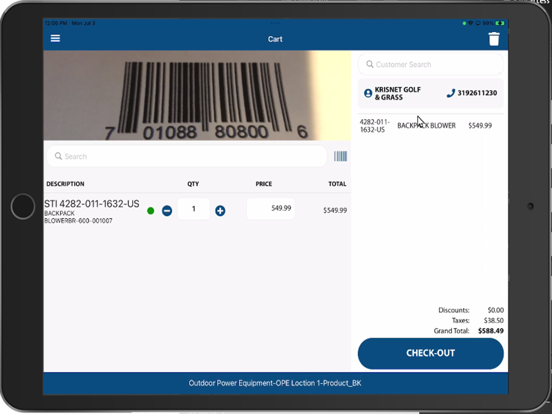Tap the Grand Total $588.49 amount
Image resolution: width=552 pixels, height=414 pixels.
tap(491, 331)
